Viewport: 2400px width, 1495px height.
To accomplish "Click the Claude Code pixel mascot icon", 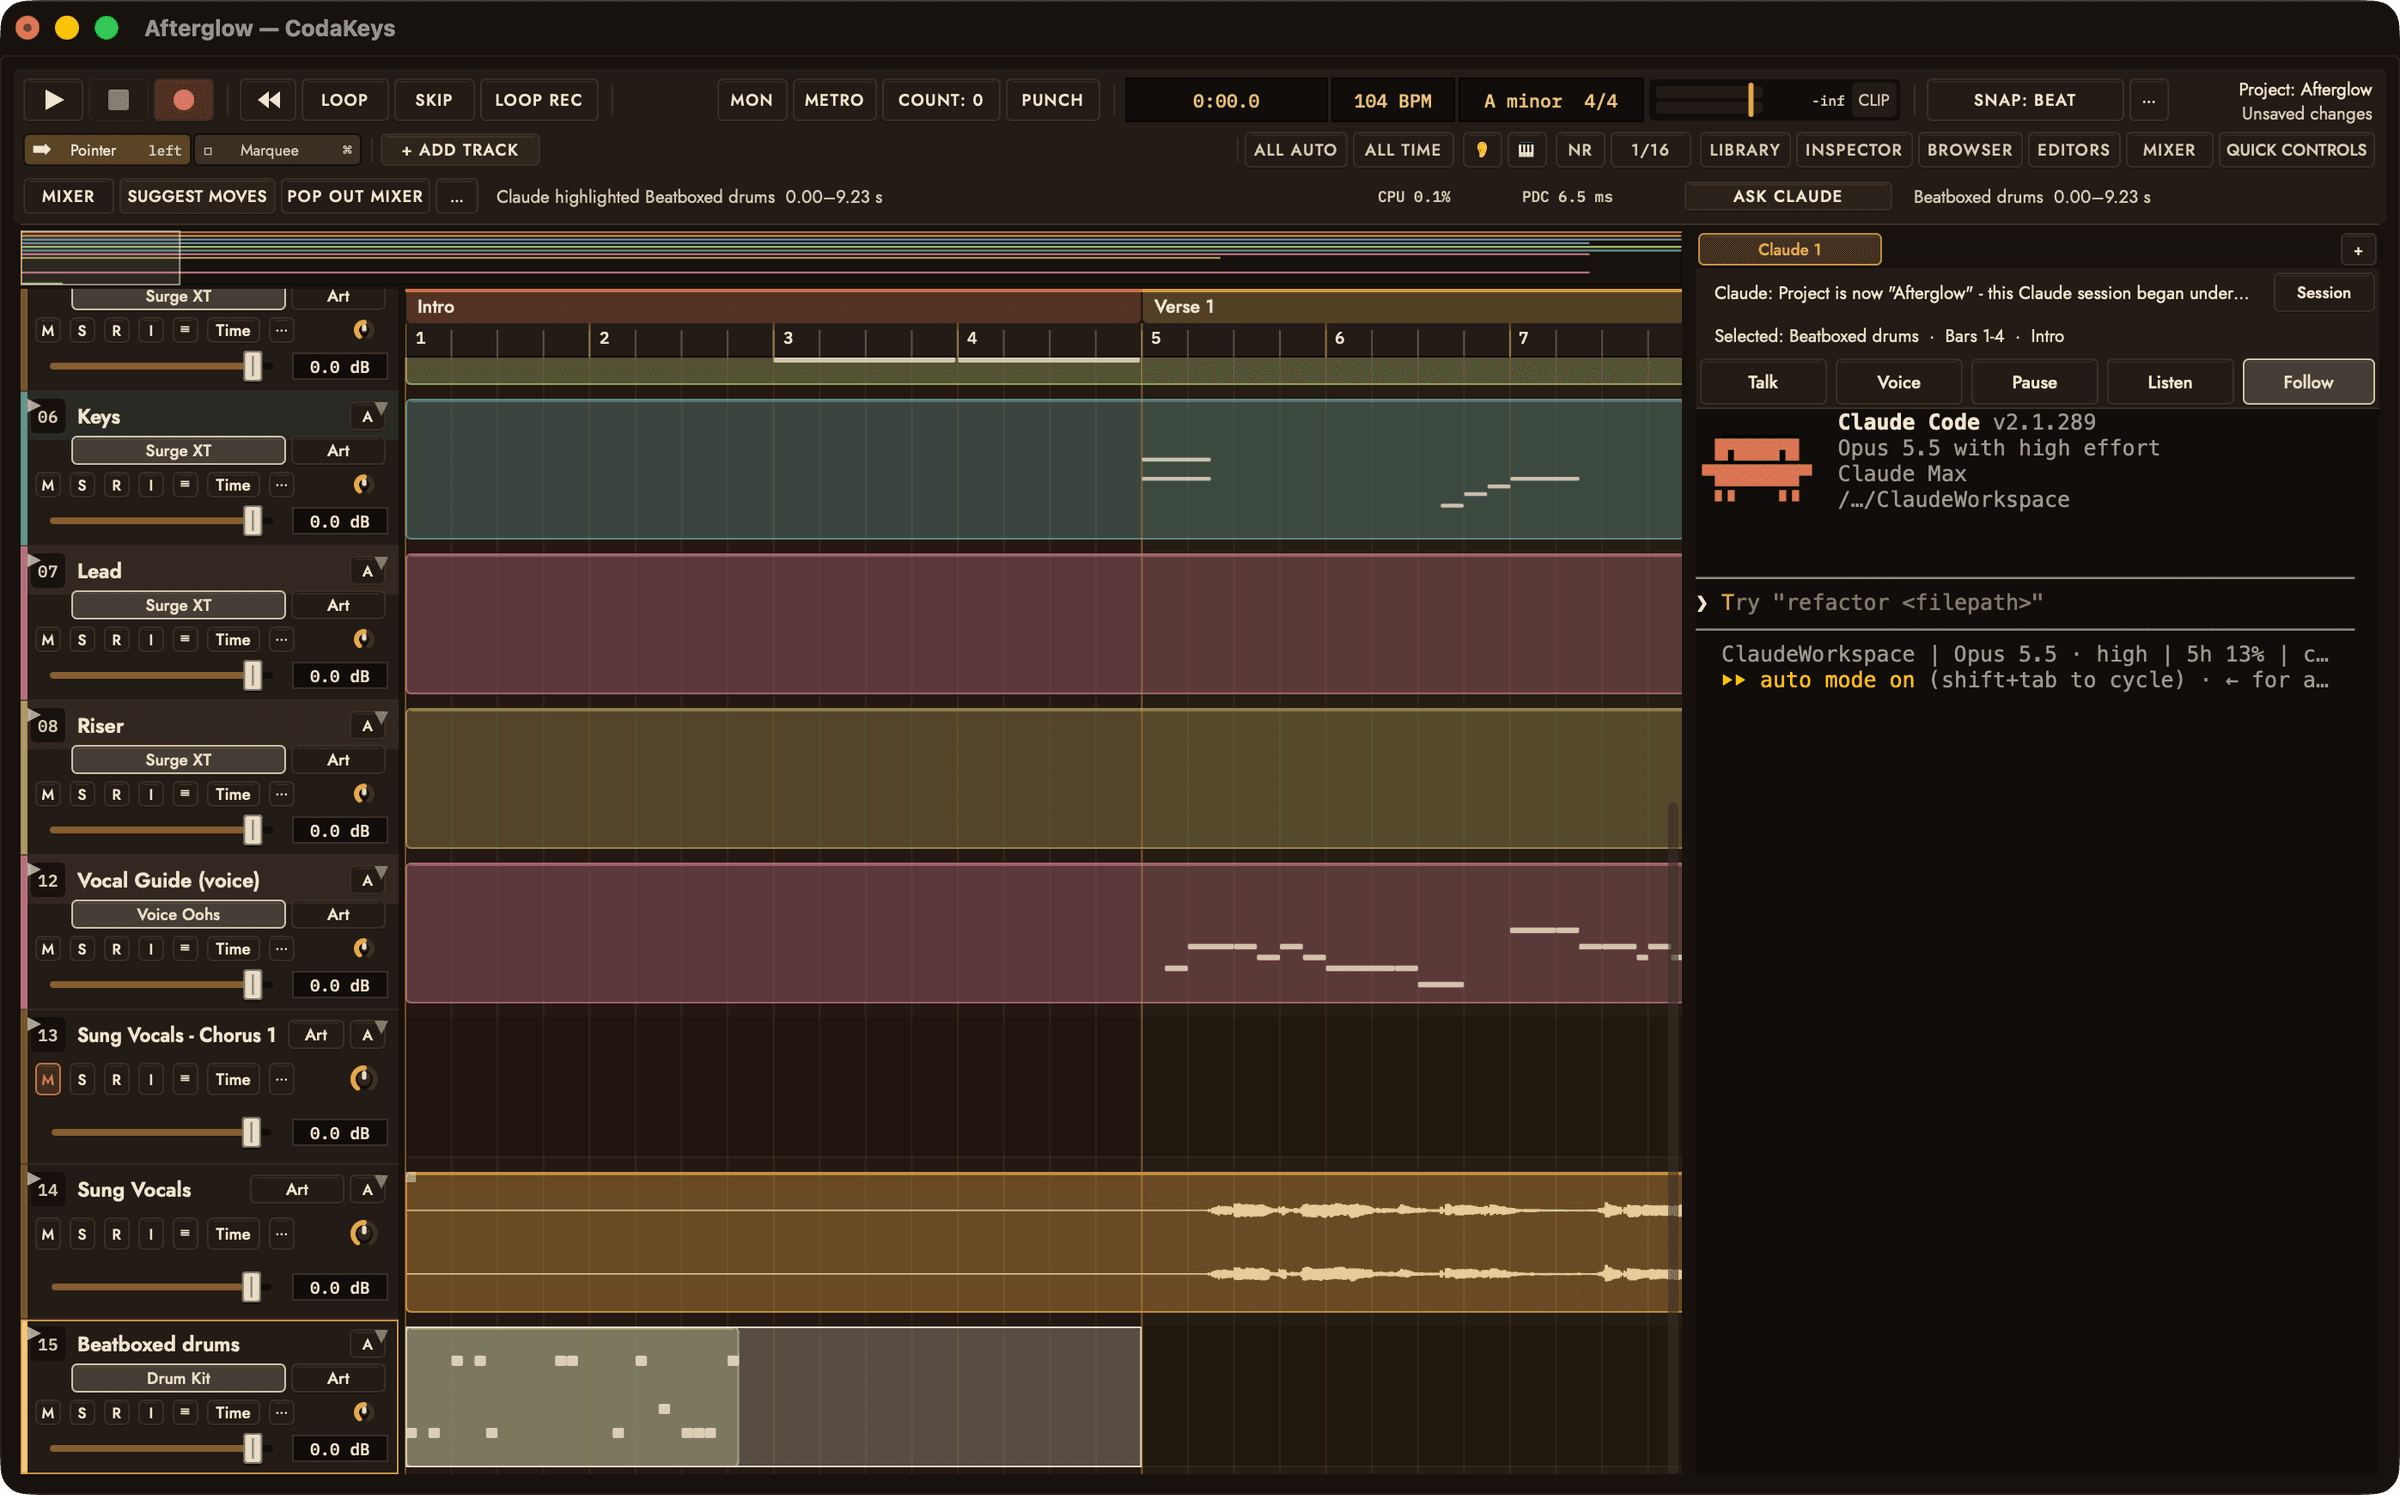I will 1757,468.
